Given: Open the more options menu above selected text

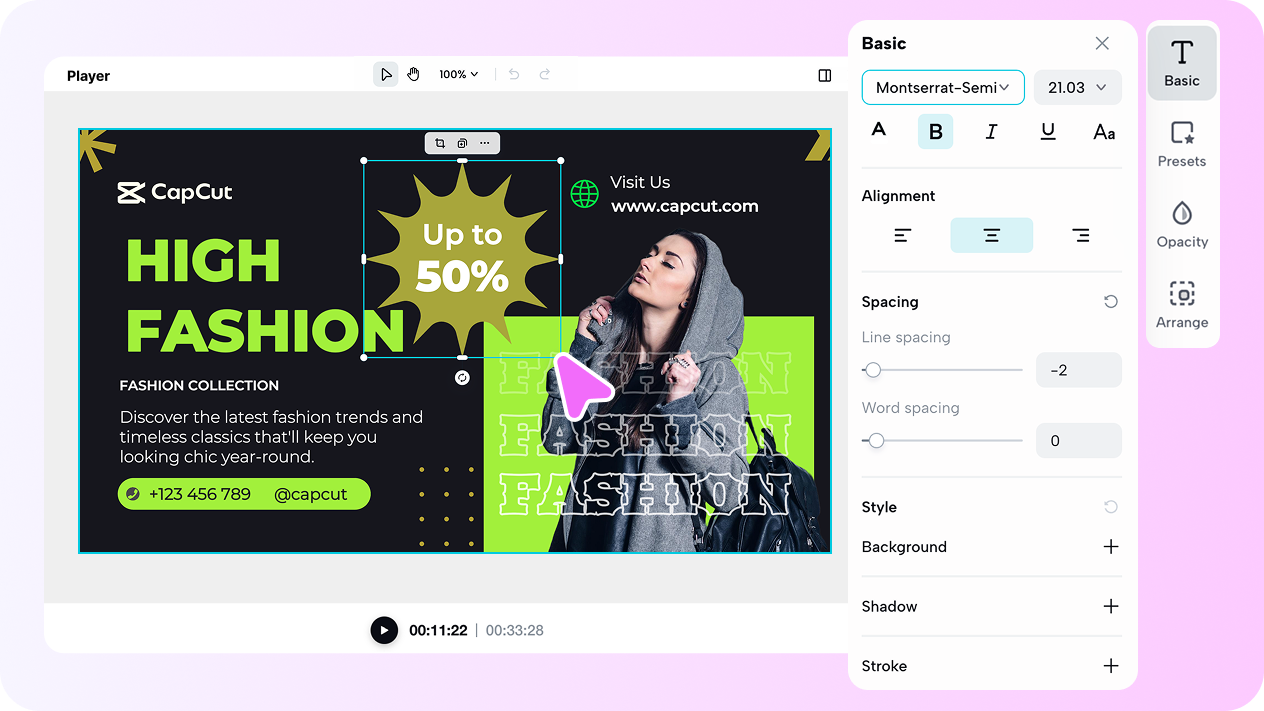Looking at the screenshot, I should coord(484,142).
